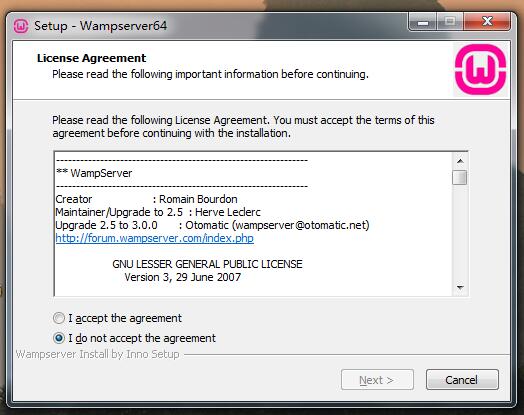Screen dimensions: 524x415
Task: Click the "Wampserver Install by Inno Setup" label
Action: click(98, 354)
